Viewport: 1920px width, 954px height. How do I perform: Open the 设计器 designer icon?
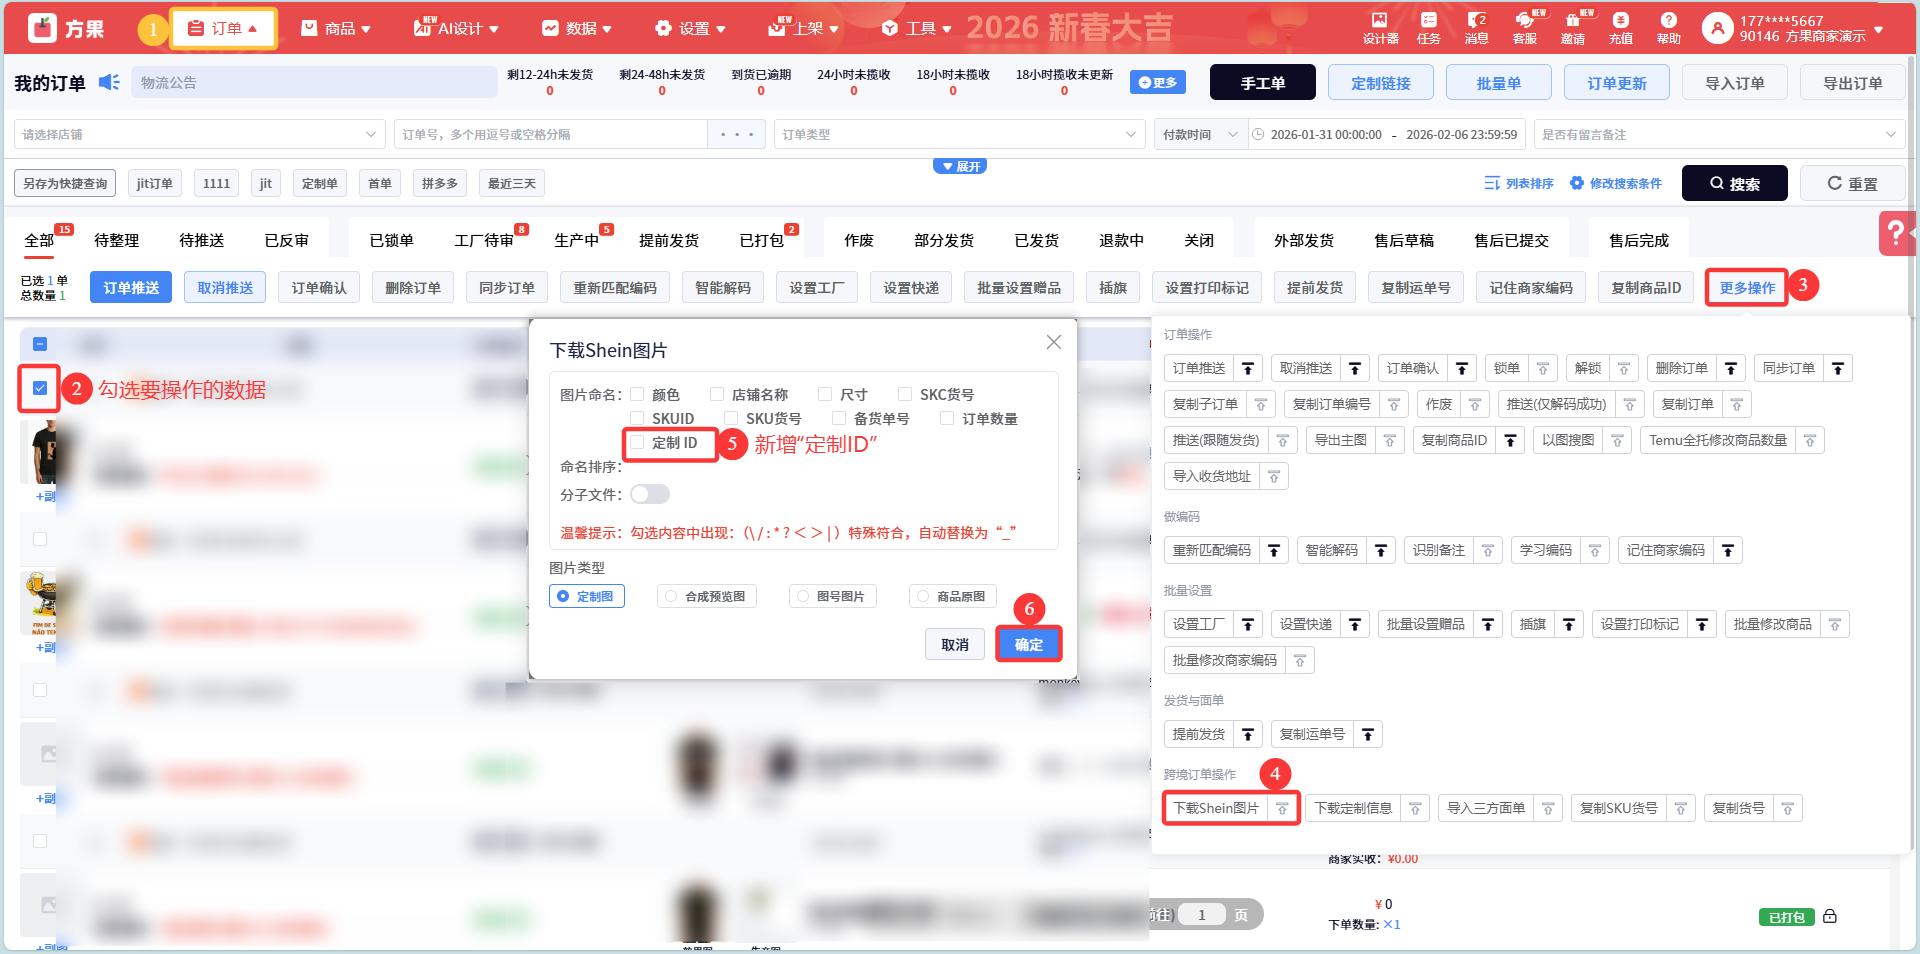[1380, 28]
